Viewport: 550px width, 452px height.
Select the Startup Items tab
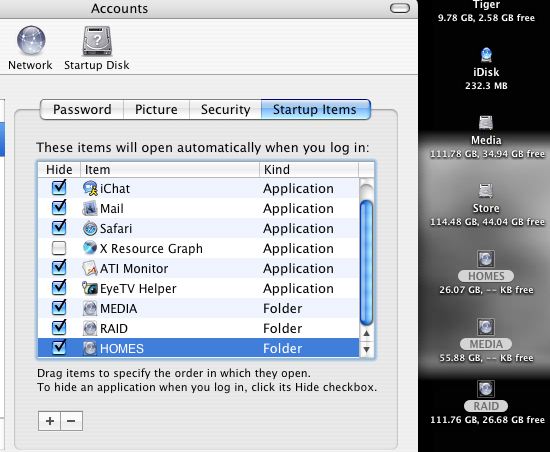coord(316,109)
